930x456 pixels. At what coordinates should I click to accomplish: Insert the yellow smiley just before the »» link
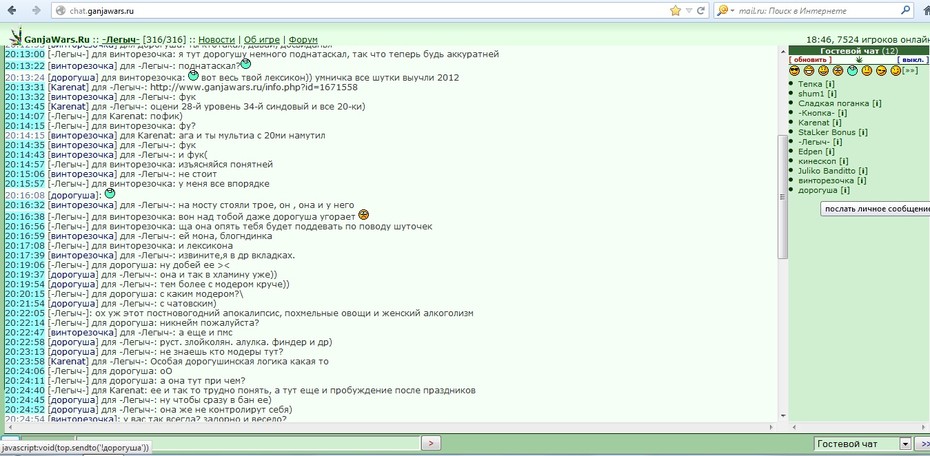tap(896, 71)
